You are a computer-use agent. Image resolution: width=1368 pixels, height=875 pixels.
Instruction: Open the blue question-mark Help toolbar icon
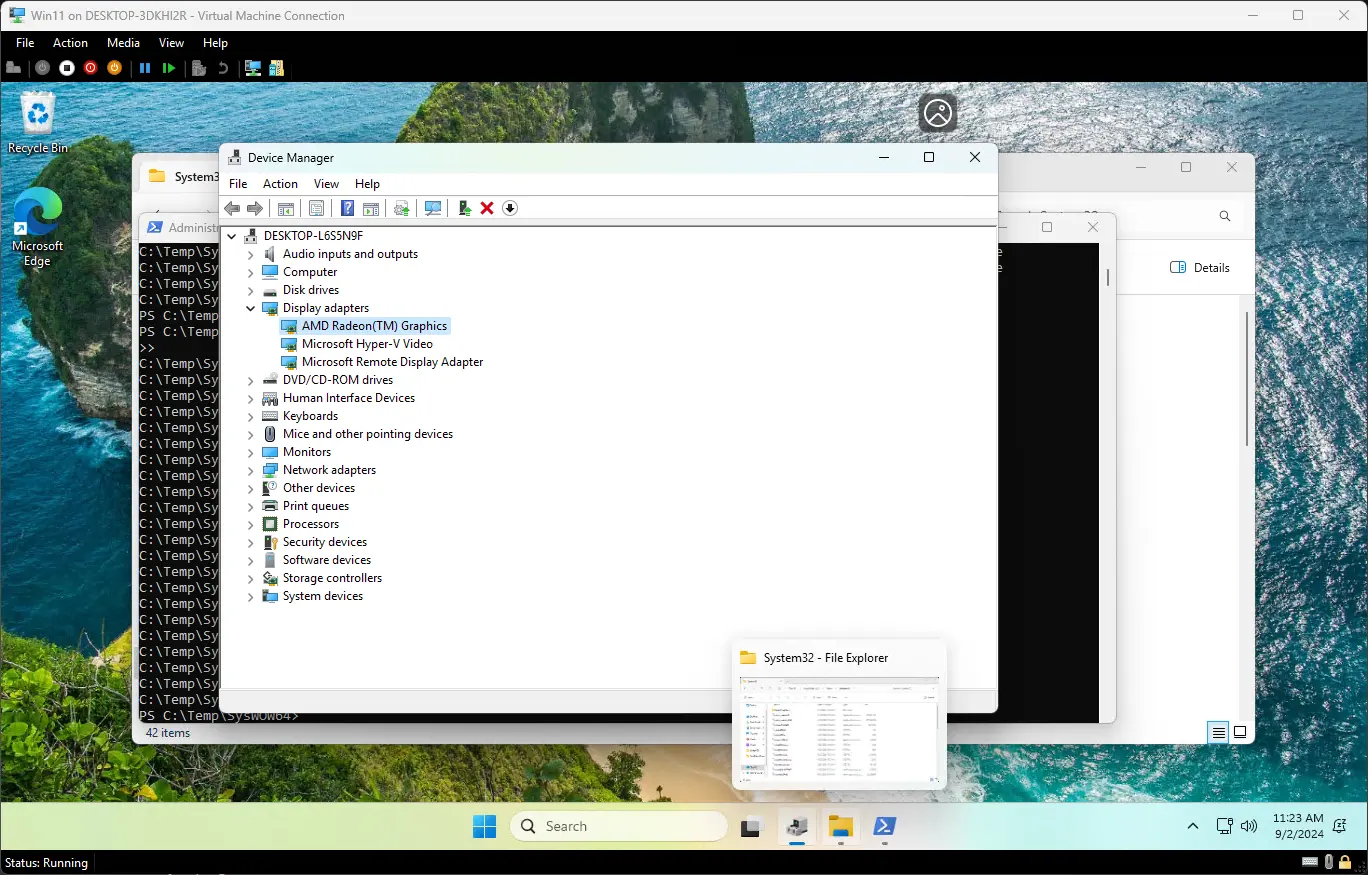pos(347,208)
